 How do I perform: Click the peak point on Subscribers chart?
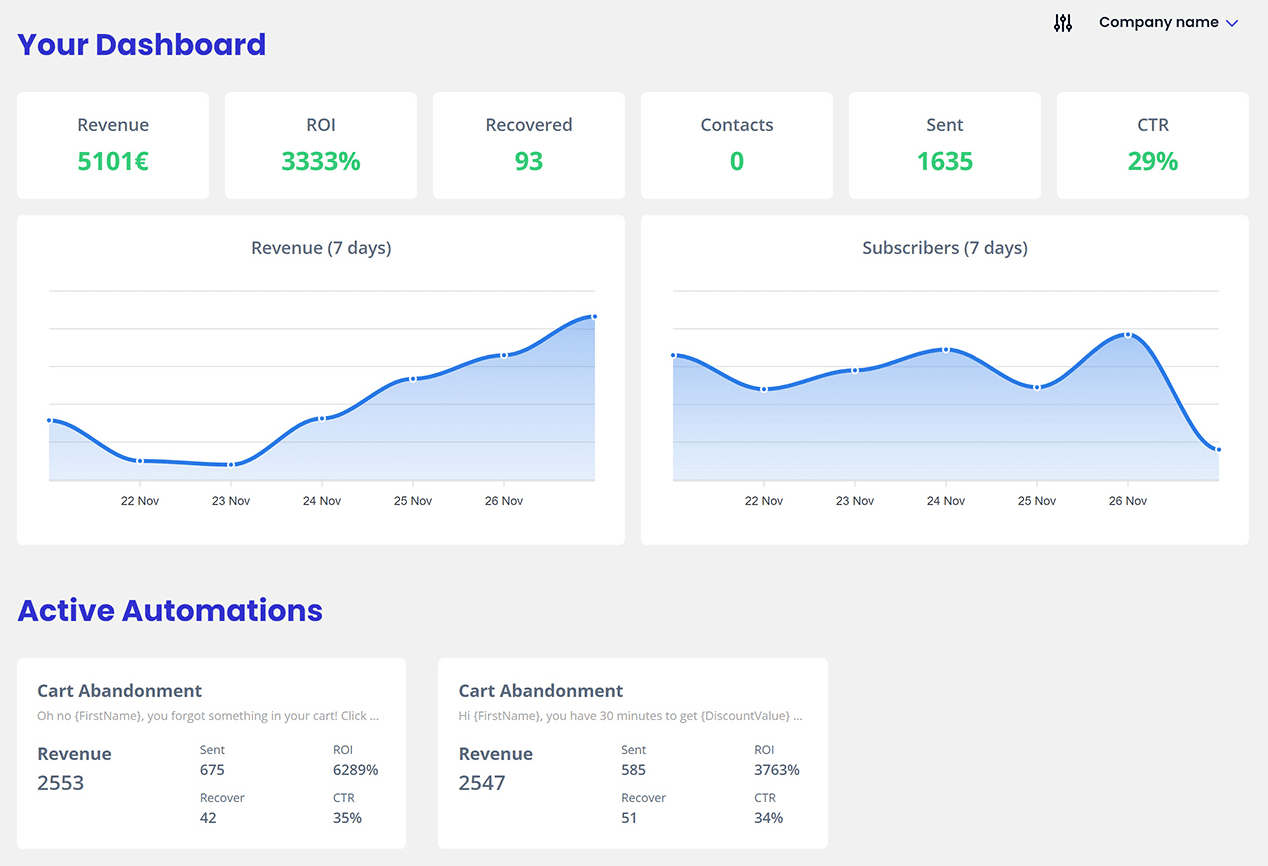1129,334
